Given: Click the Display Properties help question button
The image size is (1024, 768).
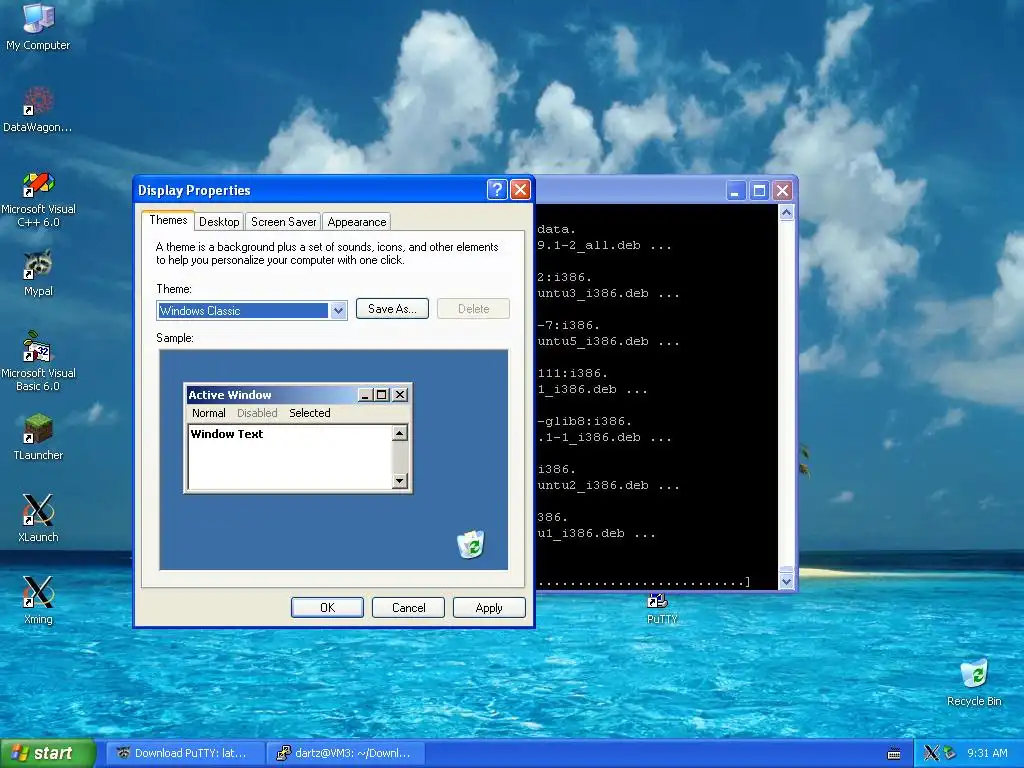Looking at the screenshot, I should click(x=496, y=190).
